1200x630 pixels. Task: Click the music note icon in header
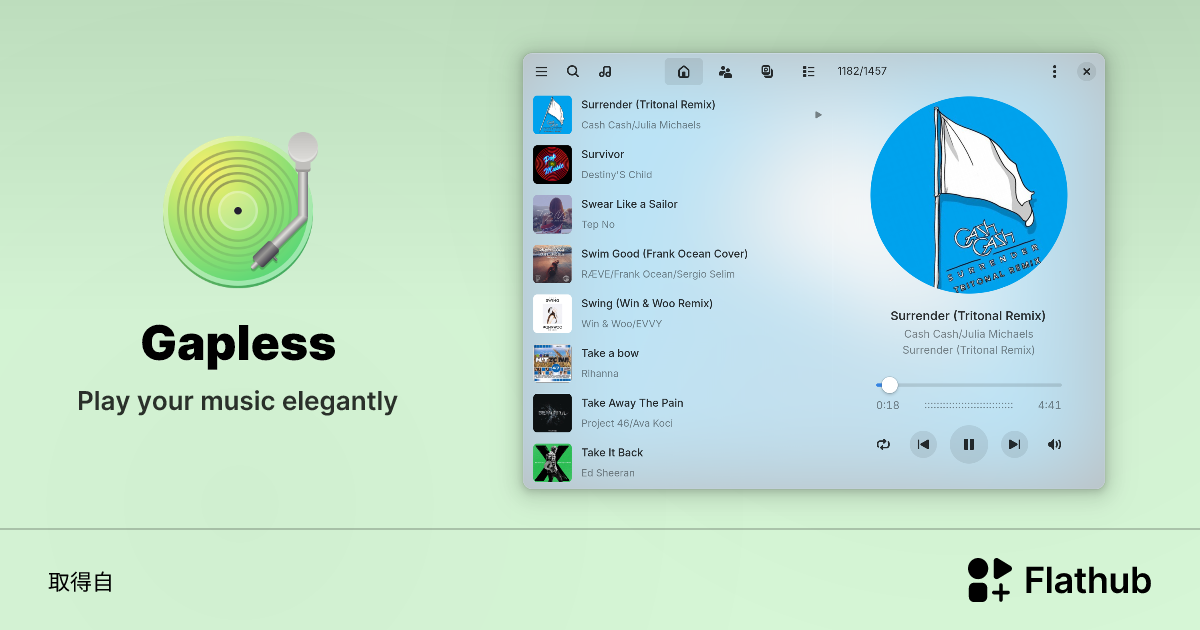tap(605, 72)
